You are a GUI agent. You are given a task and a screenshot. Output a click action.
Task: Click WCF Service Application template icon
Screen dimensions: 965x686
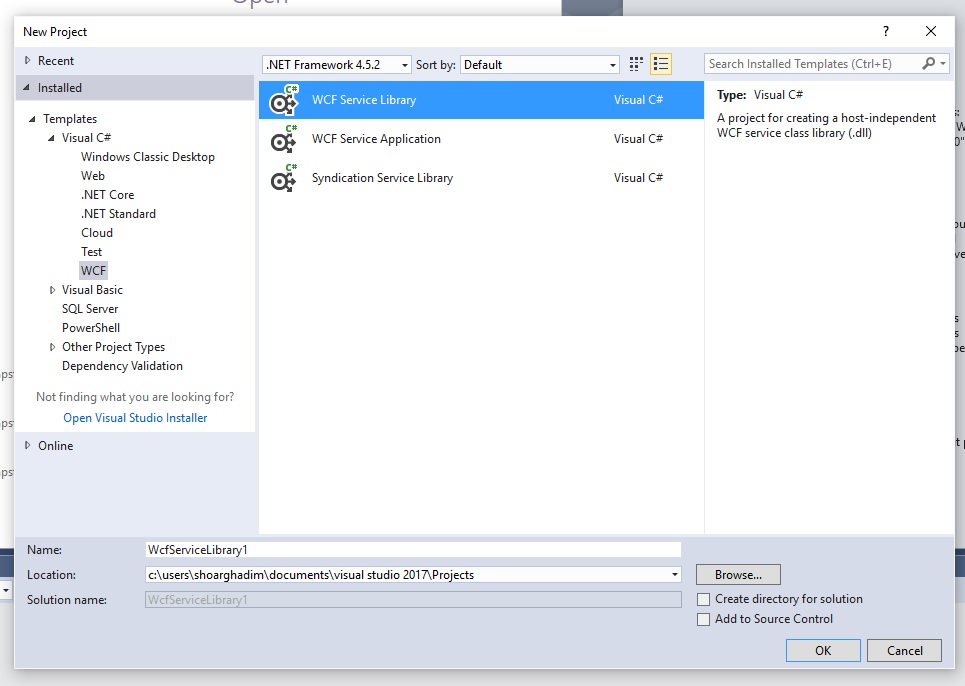coord(284,140)
